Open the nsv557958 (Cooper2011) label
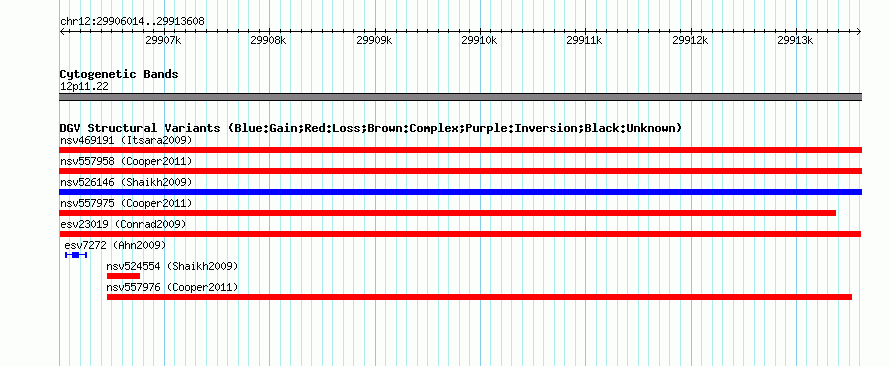 [x=126, y=161]
